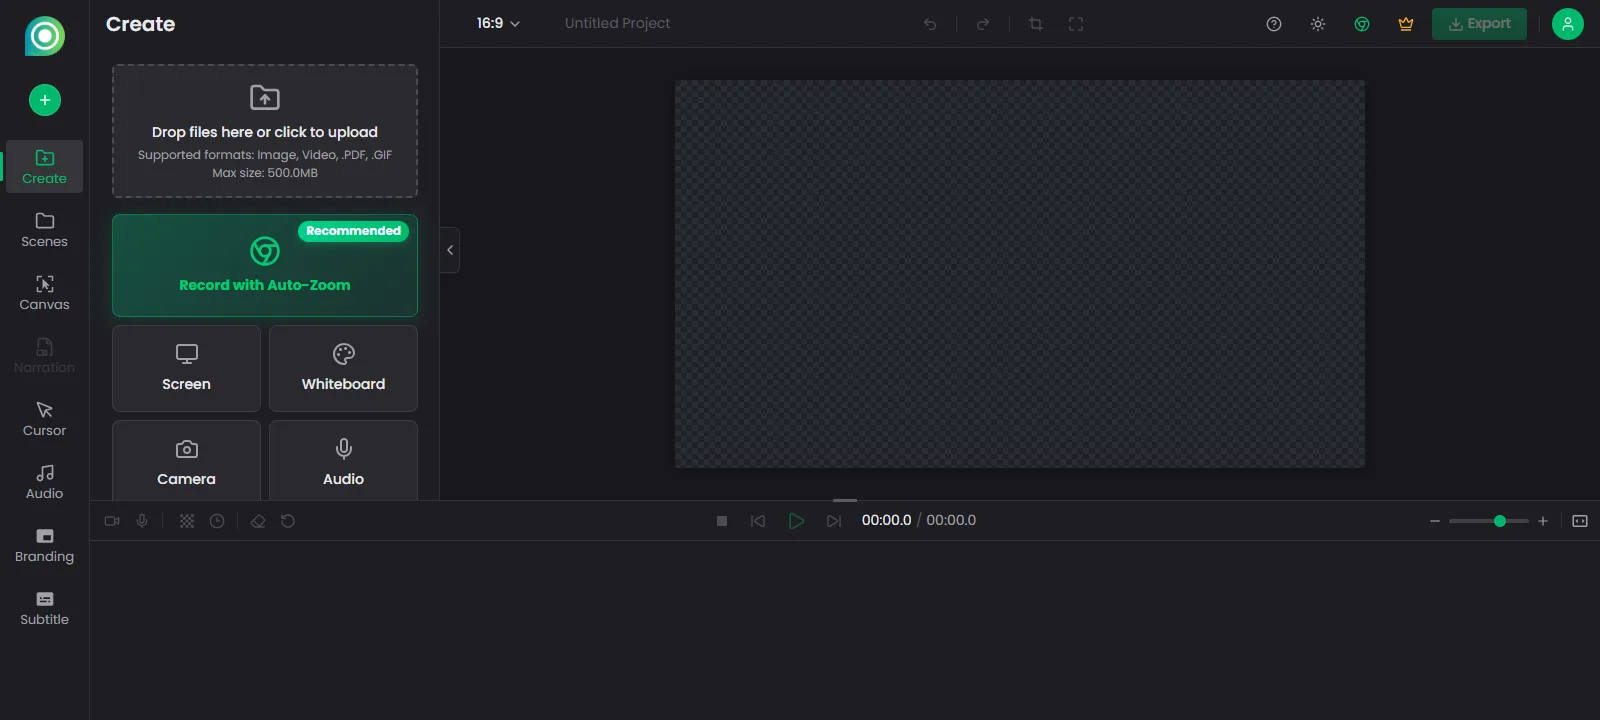Choose the Audio card in the Create panel
1600x720 pixels.
(x=343, y=461)
